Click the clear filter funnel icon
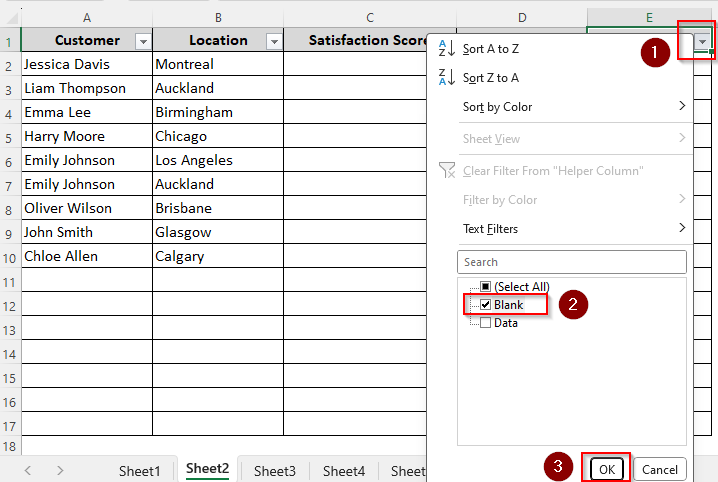 tap(447, 170)
